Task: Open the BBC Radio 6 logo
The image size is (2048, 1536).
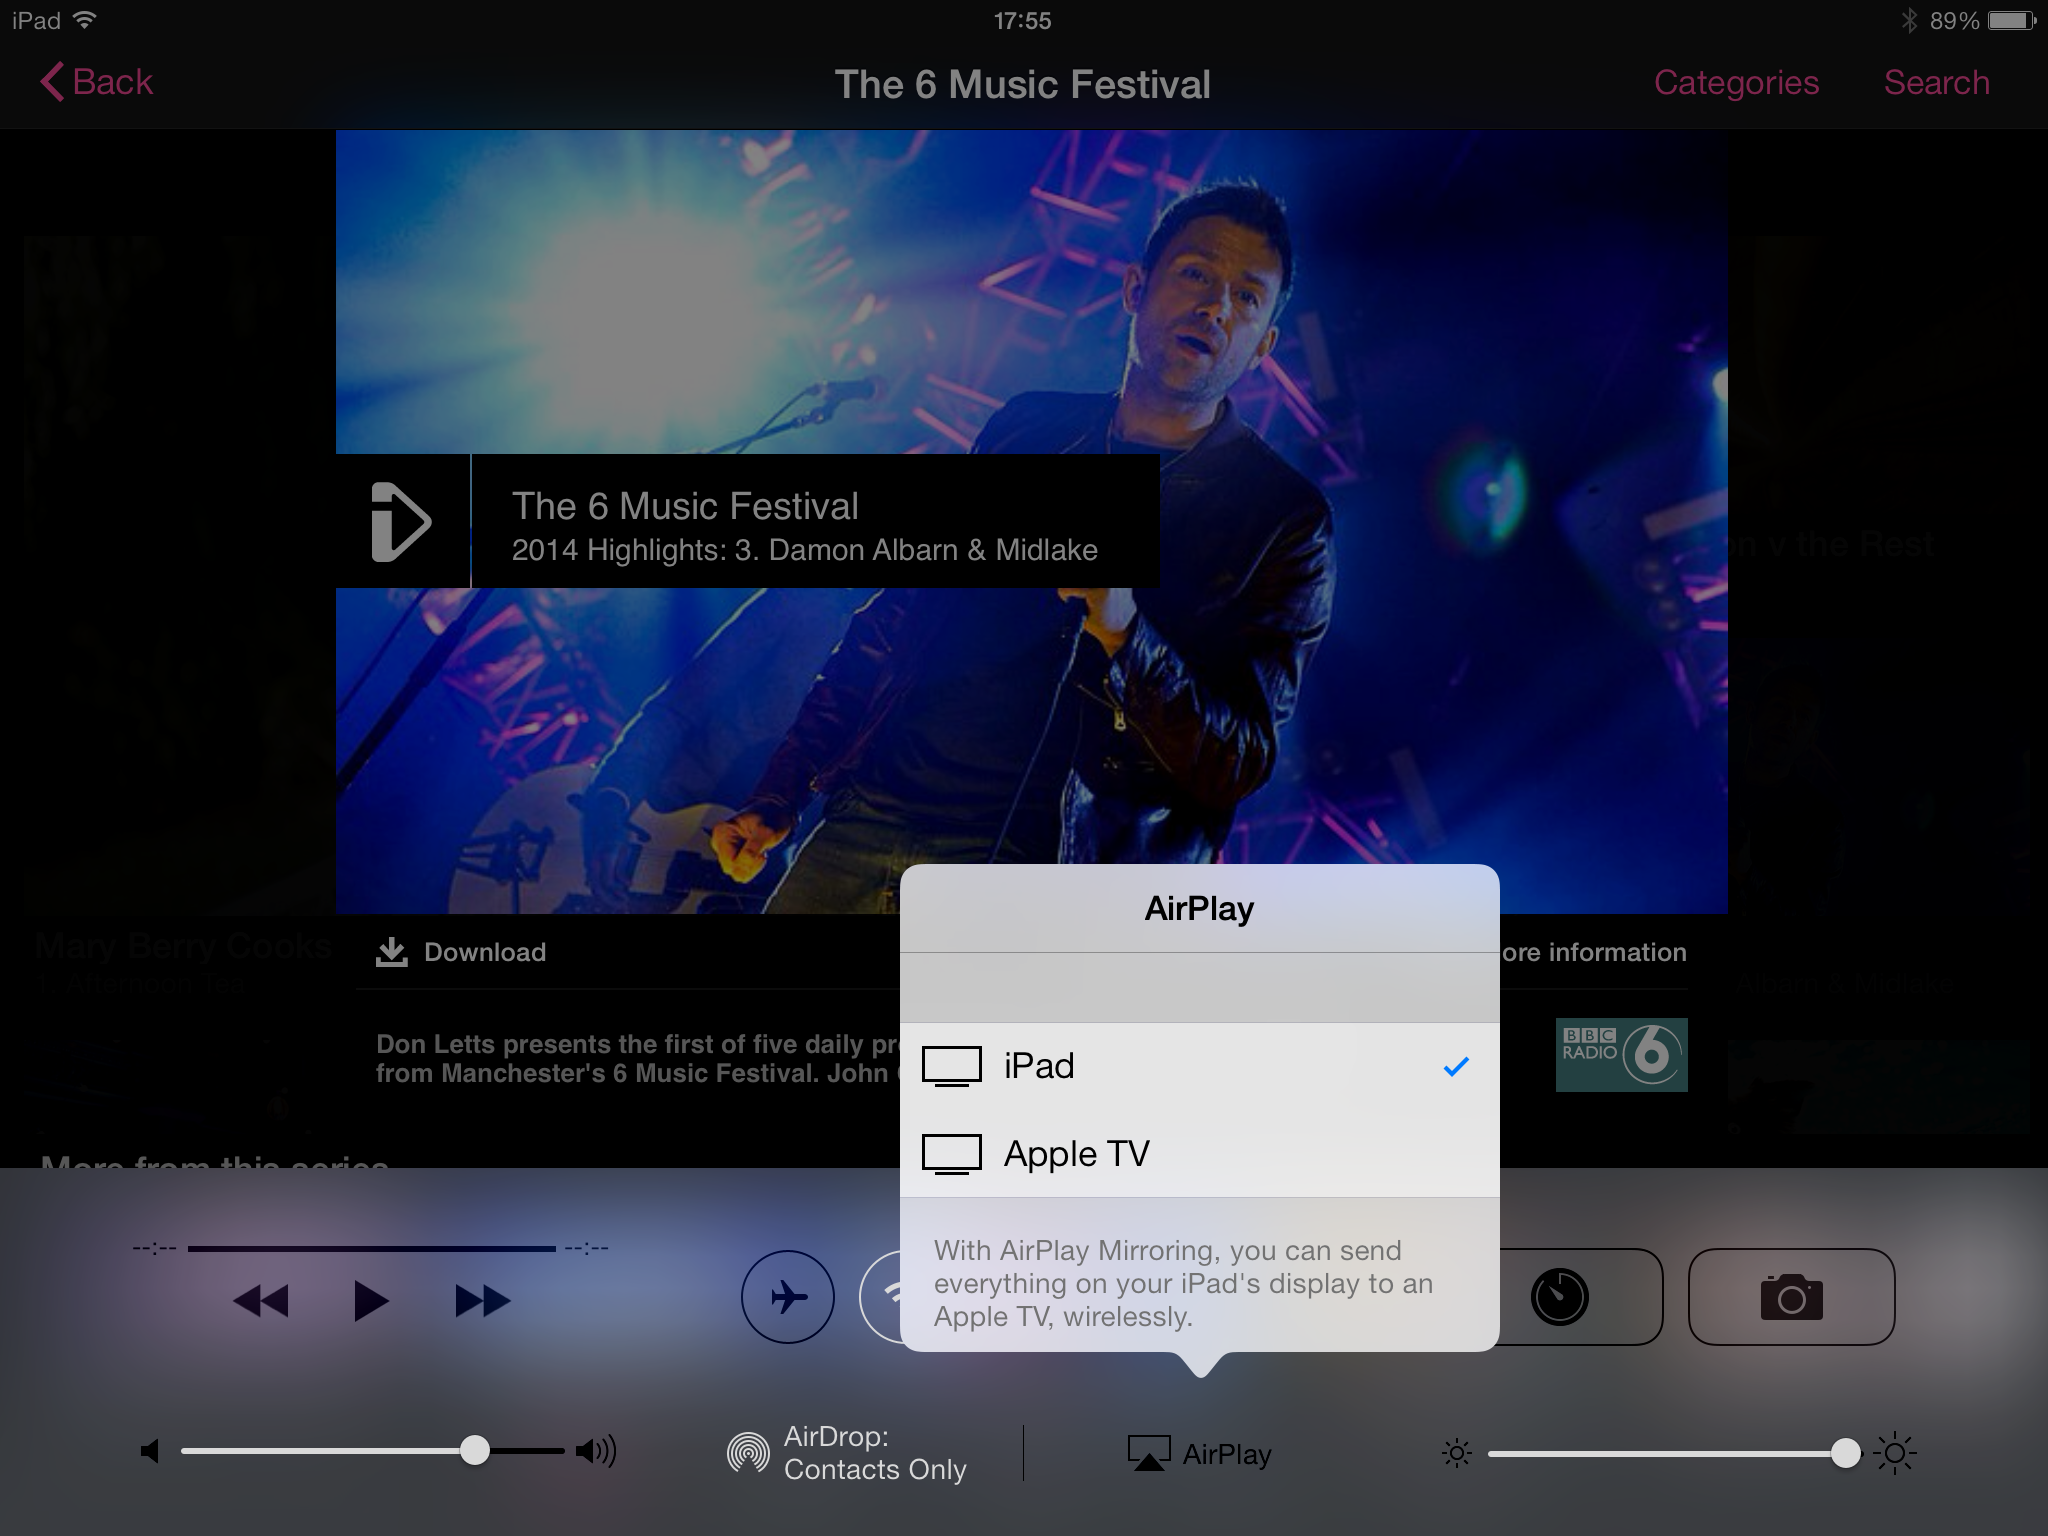Action: [x=1621, y=1054]
